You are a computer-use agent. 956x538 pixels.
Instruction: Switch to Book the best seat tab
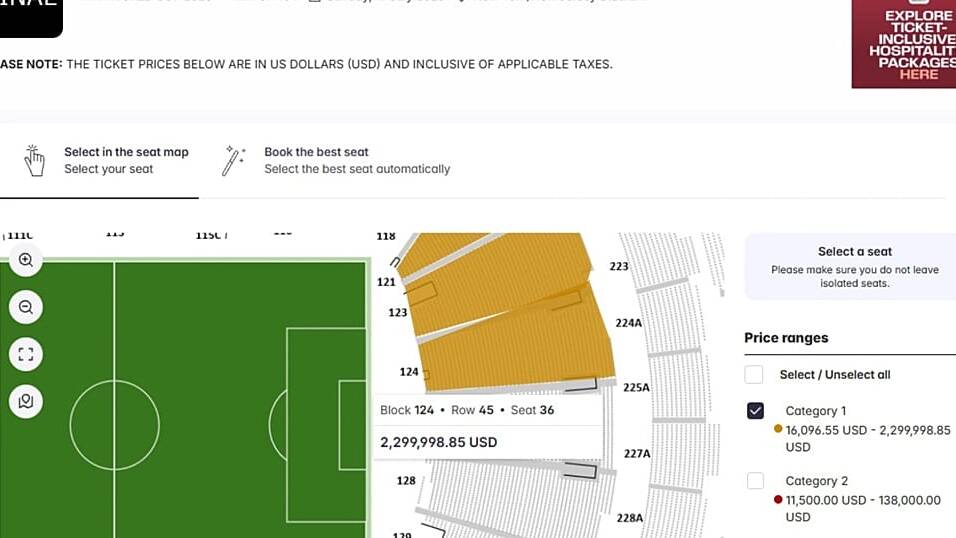tap(356, 160)
